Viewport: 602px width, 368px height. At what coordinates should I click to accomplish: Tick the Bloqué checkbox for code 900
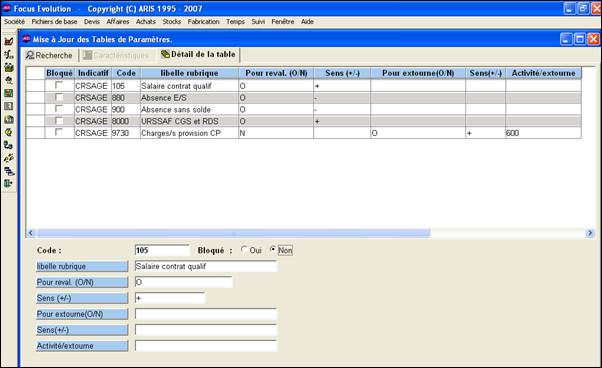(59, 109)
